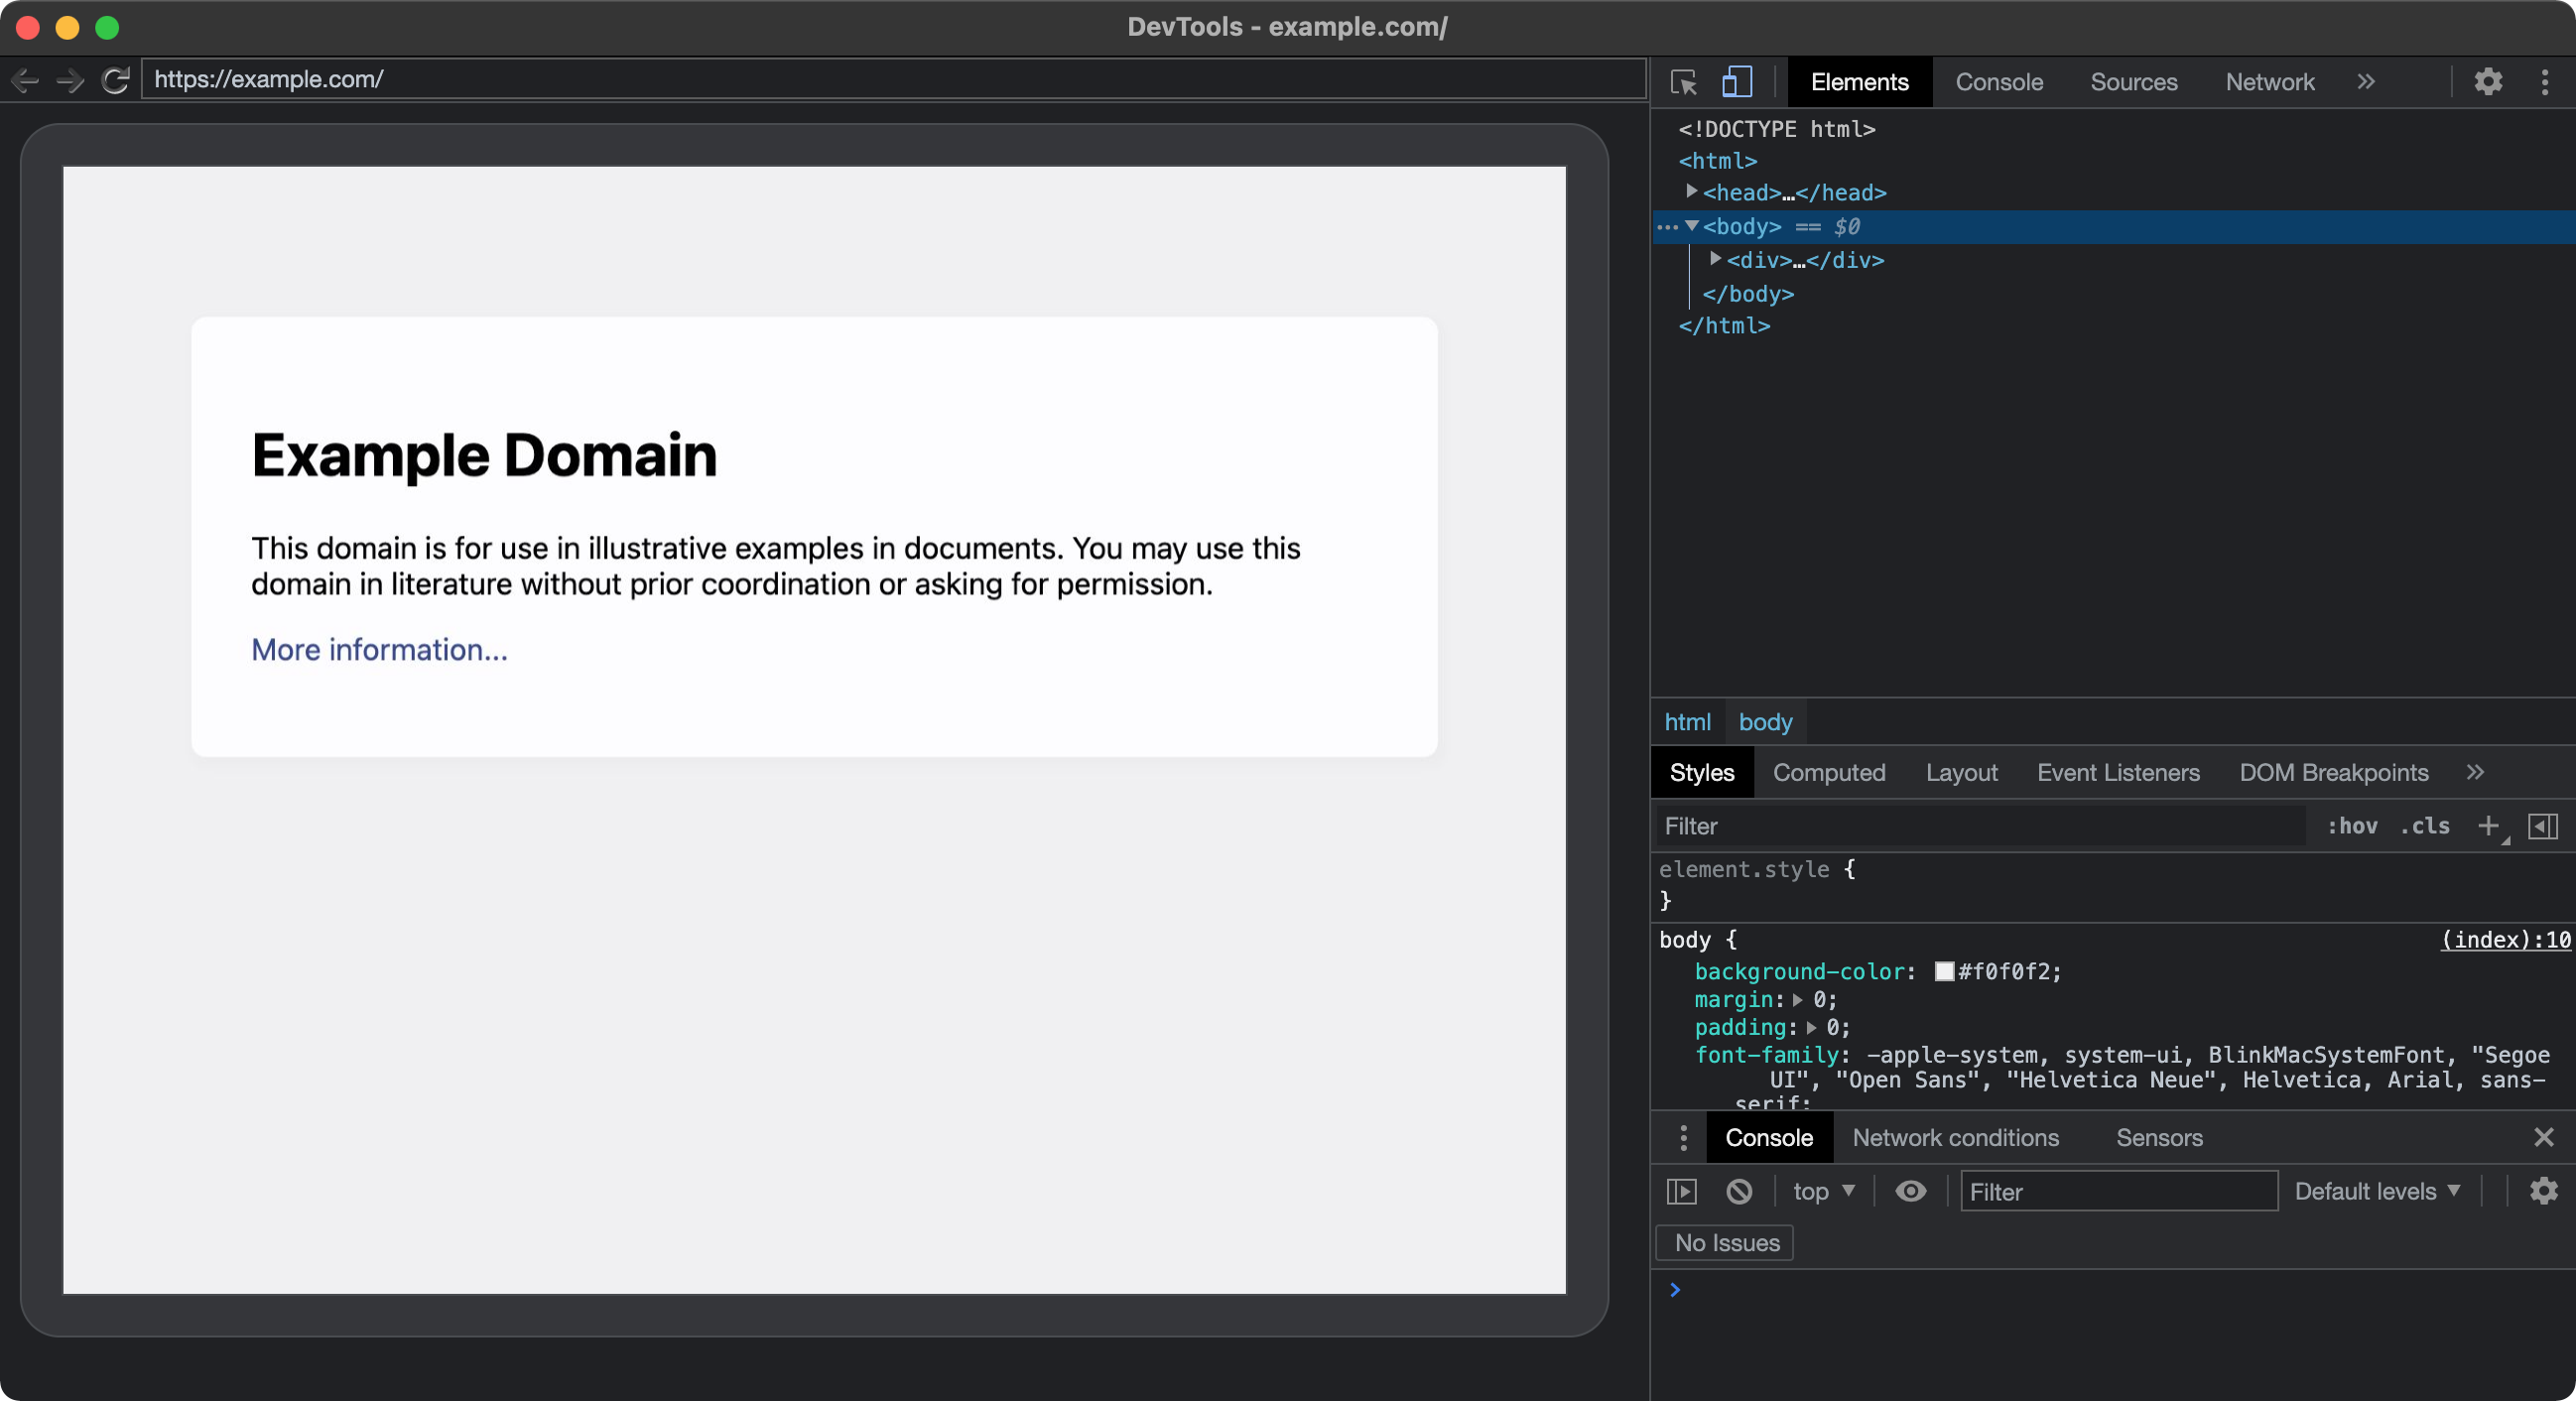Expand the div element in DOM tree

click(x=1715, y=259)
